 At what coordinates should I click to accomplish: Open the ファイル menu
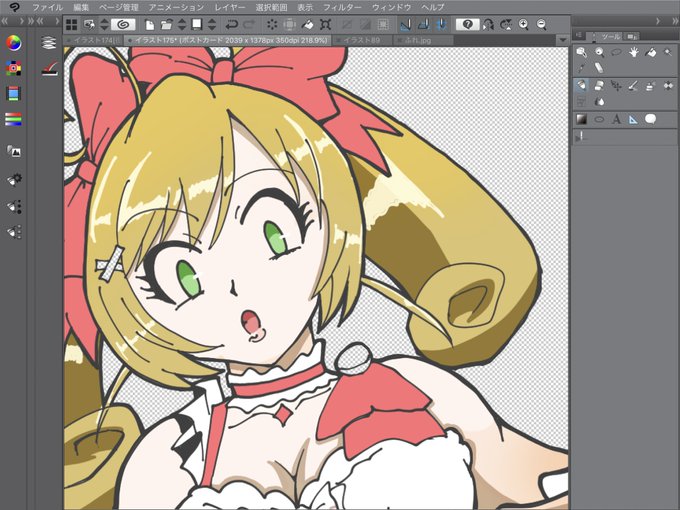[x=47, y=7]
